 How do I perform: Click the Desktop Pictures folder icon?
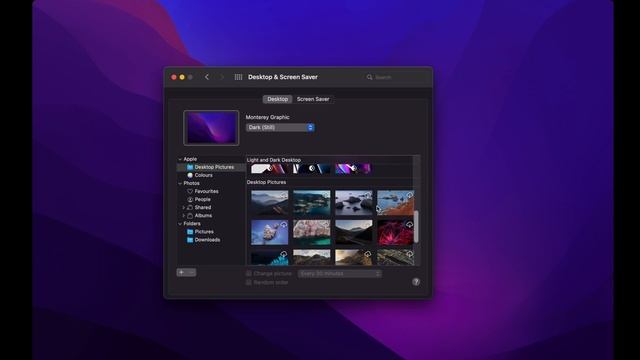(x=190, y=167)
